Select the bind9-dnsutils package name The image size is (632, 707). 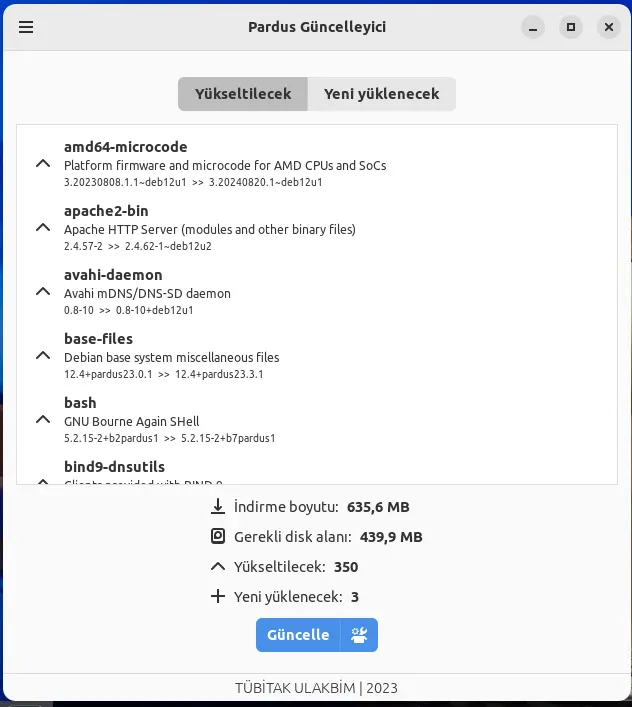[x=114, y=467]
